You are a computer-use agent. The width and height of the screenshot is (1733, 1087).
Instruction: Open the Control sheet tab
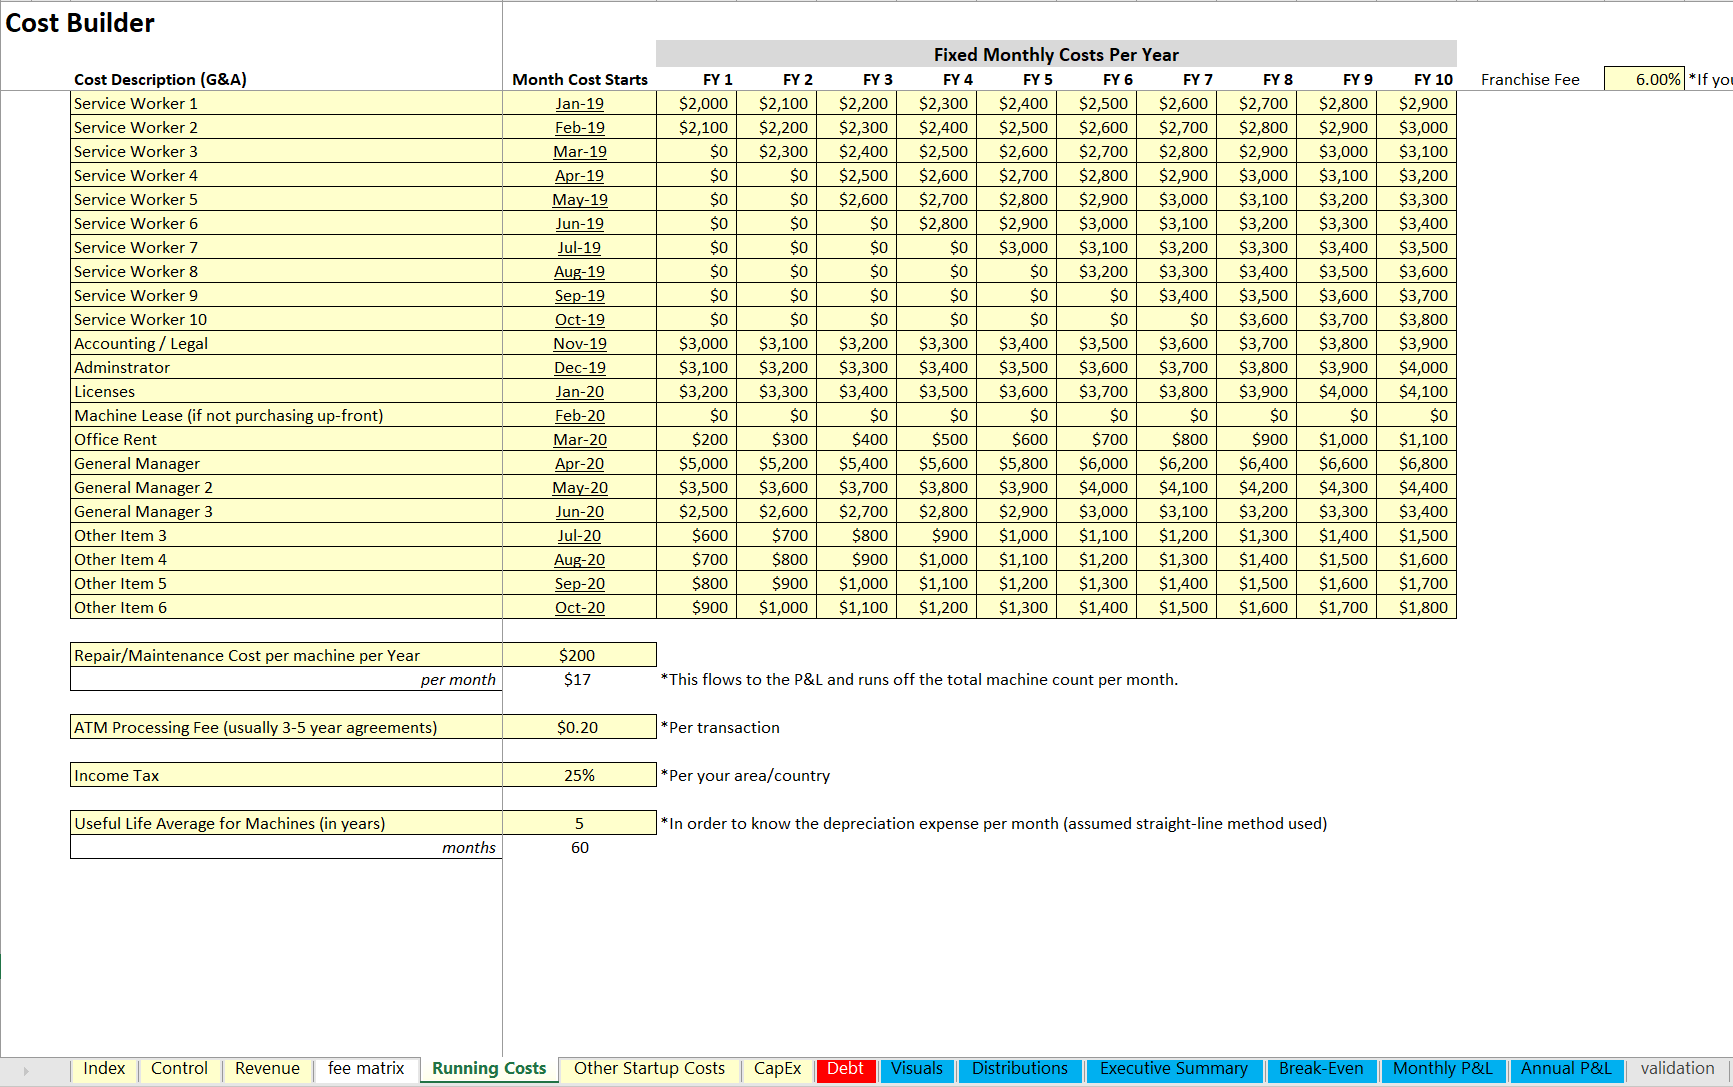pos(179,1069)
